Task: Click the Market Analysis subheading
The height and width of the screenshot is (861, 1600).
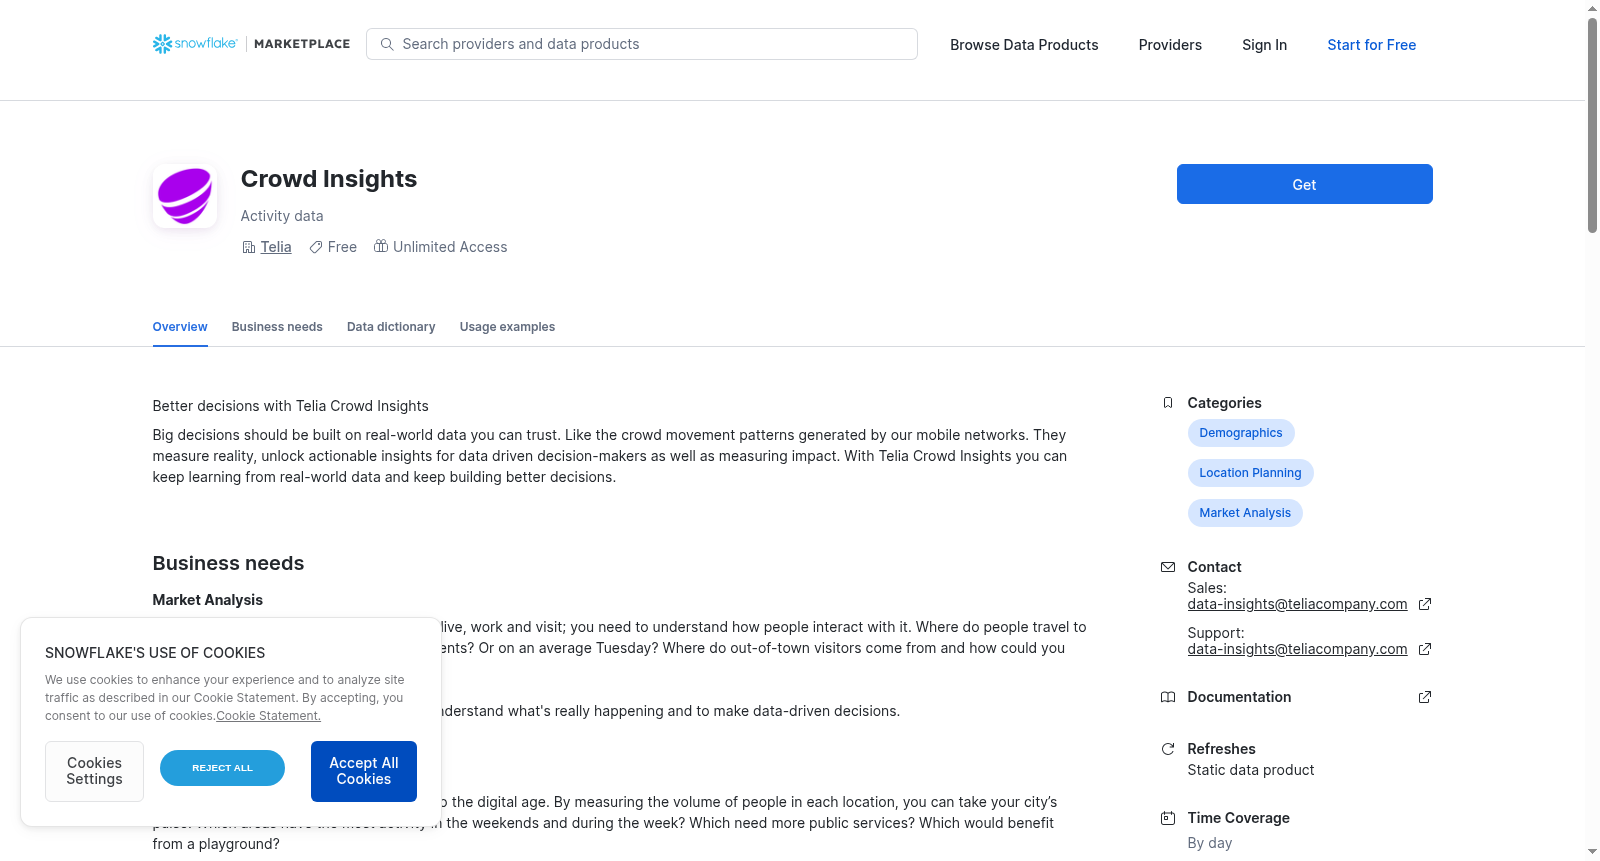Action: point(207,600)
